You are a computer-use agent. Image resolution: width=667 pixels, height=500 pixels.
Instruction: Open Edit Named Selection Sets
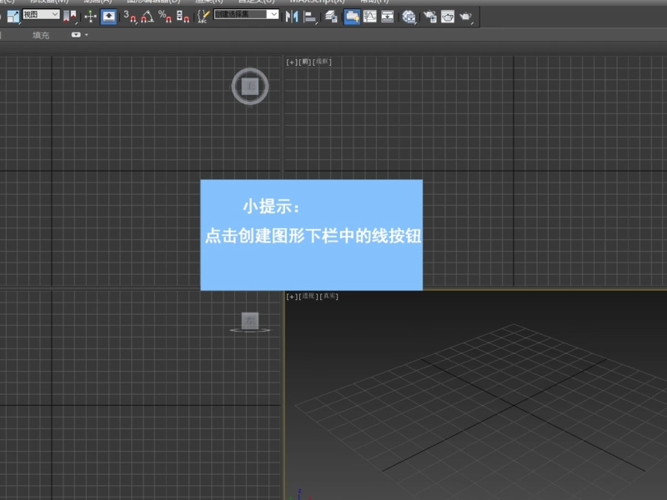(203, 17)
